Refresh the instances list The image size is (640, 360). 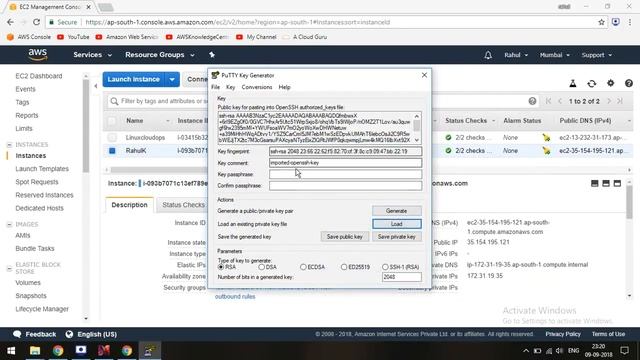pos(591,83)
